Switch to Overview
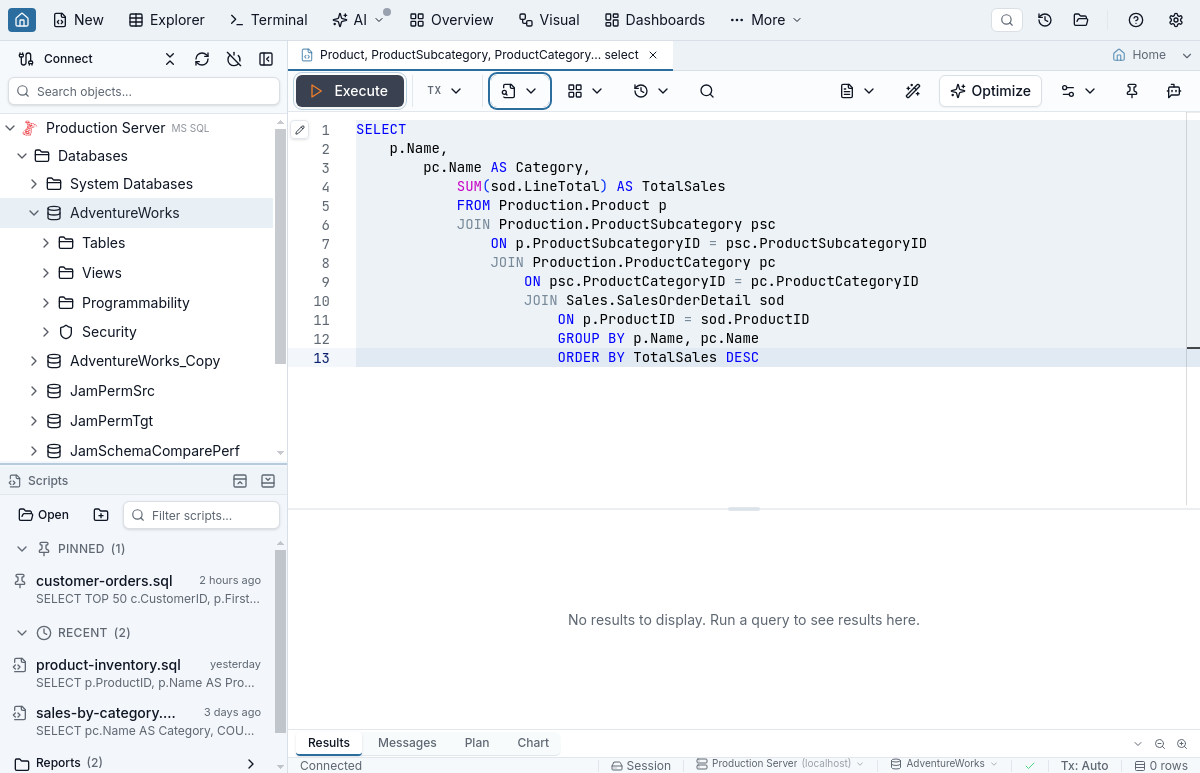This screenshot has width=1200, height=773. [451, 20]
